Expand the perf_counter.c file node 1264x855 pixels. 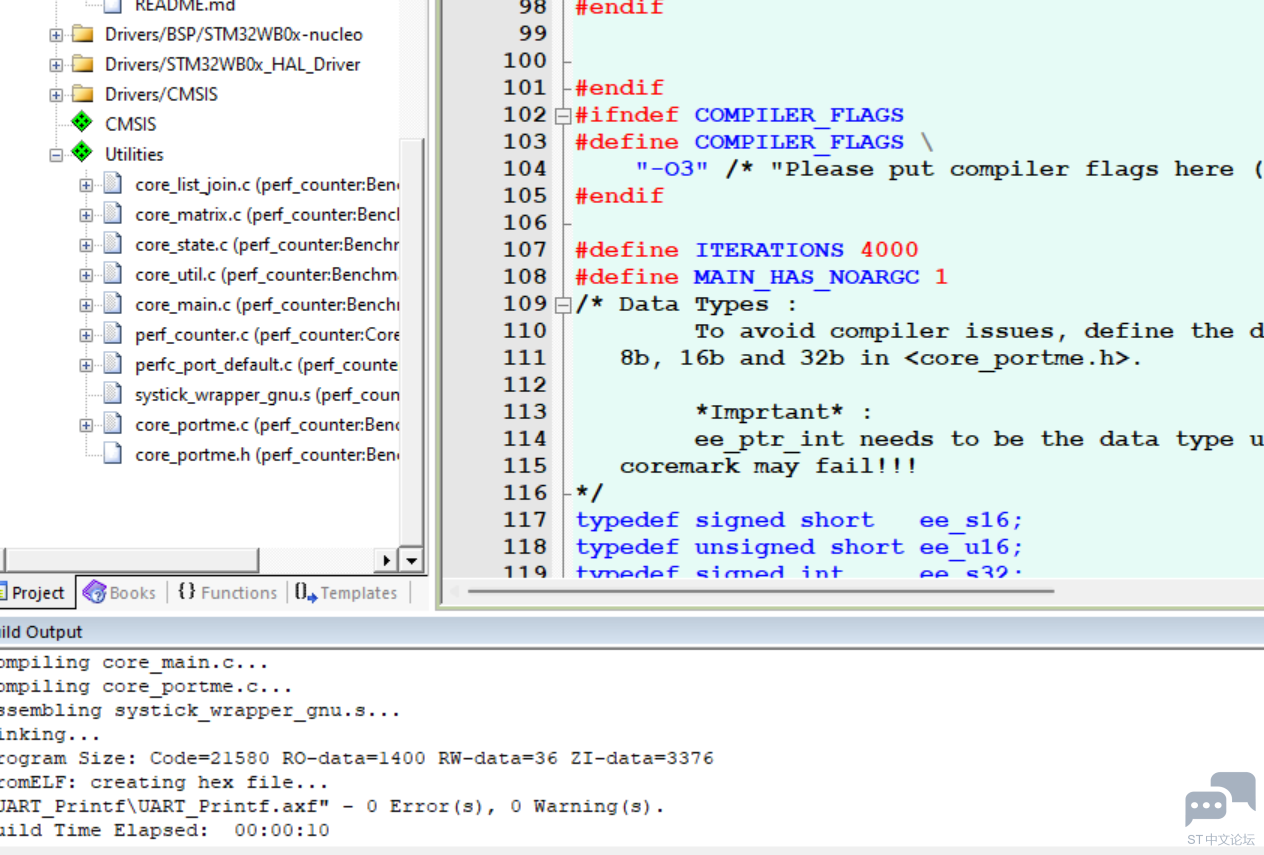(86, 335)
